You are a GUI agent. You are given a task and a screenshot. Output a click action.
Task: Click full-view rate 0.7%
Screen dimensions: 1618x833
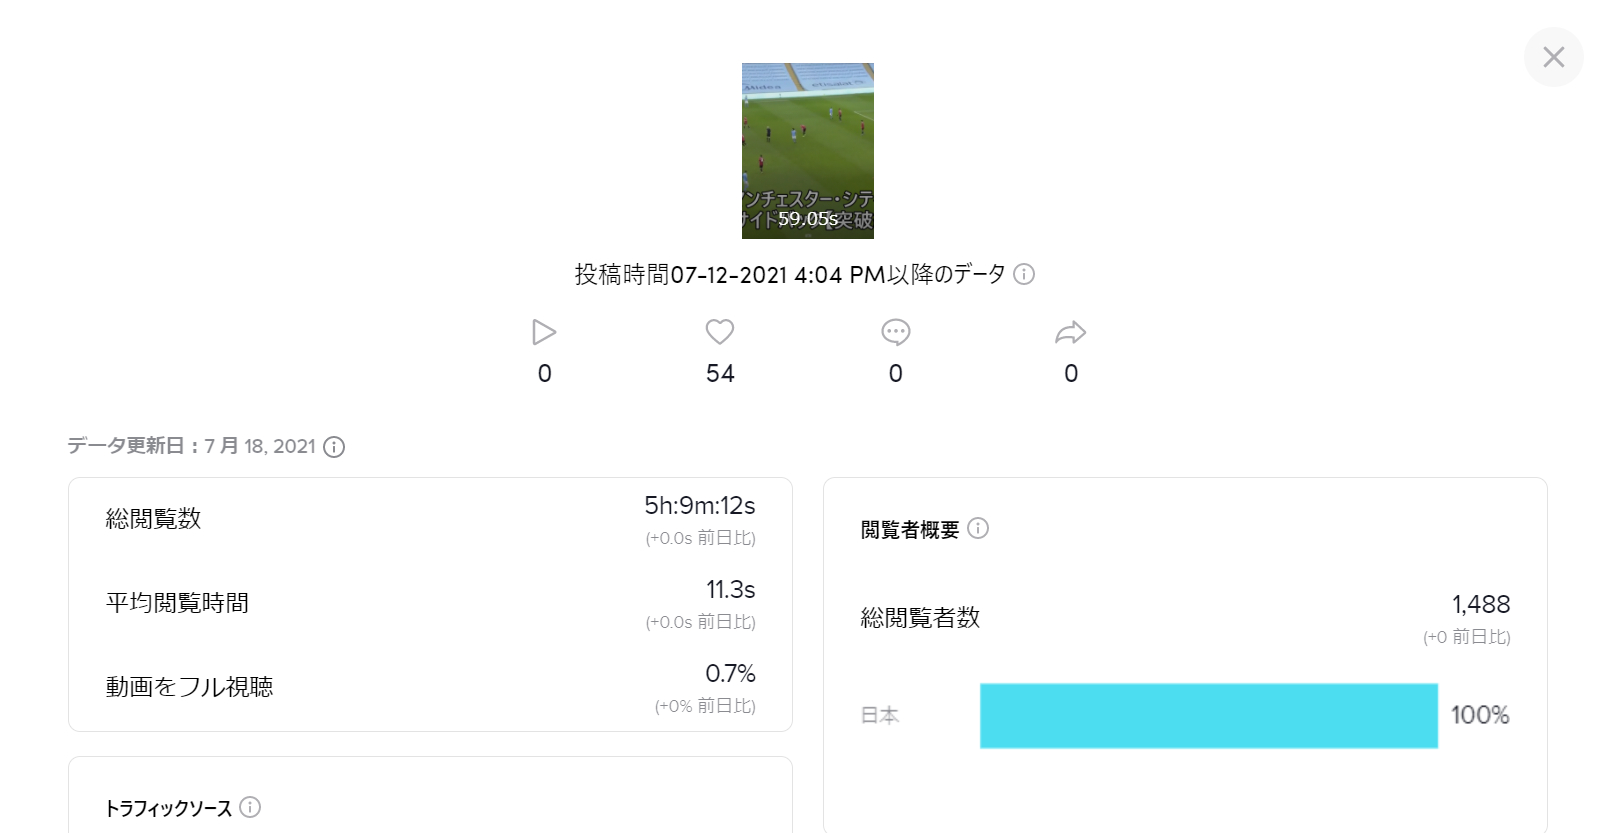point(730,674)
